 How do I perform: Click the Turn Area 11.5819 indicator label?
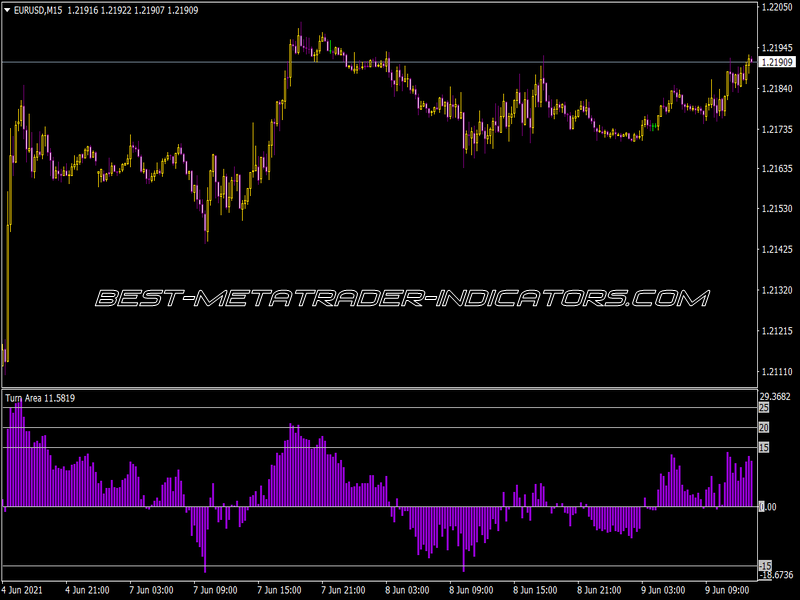coord(40,398)
